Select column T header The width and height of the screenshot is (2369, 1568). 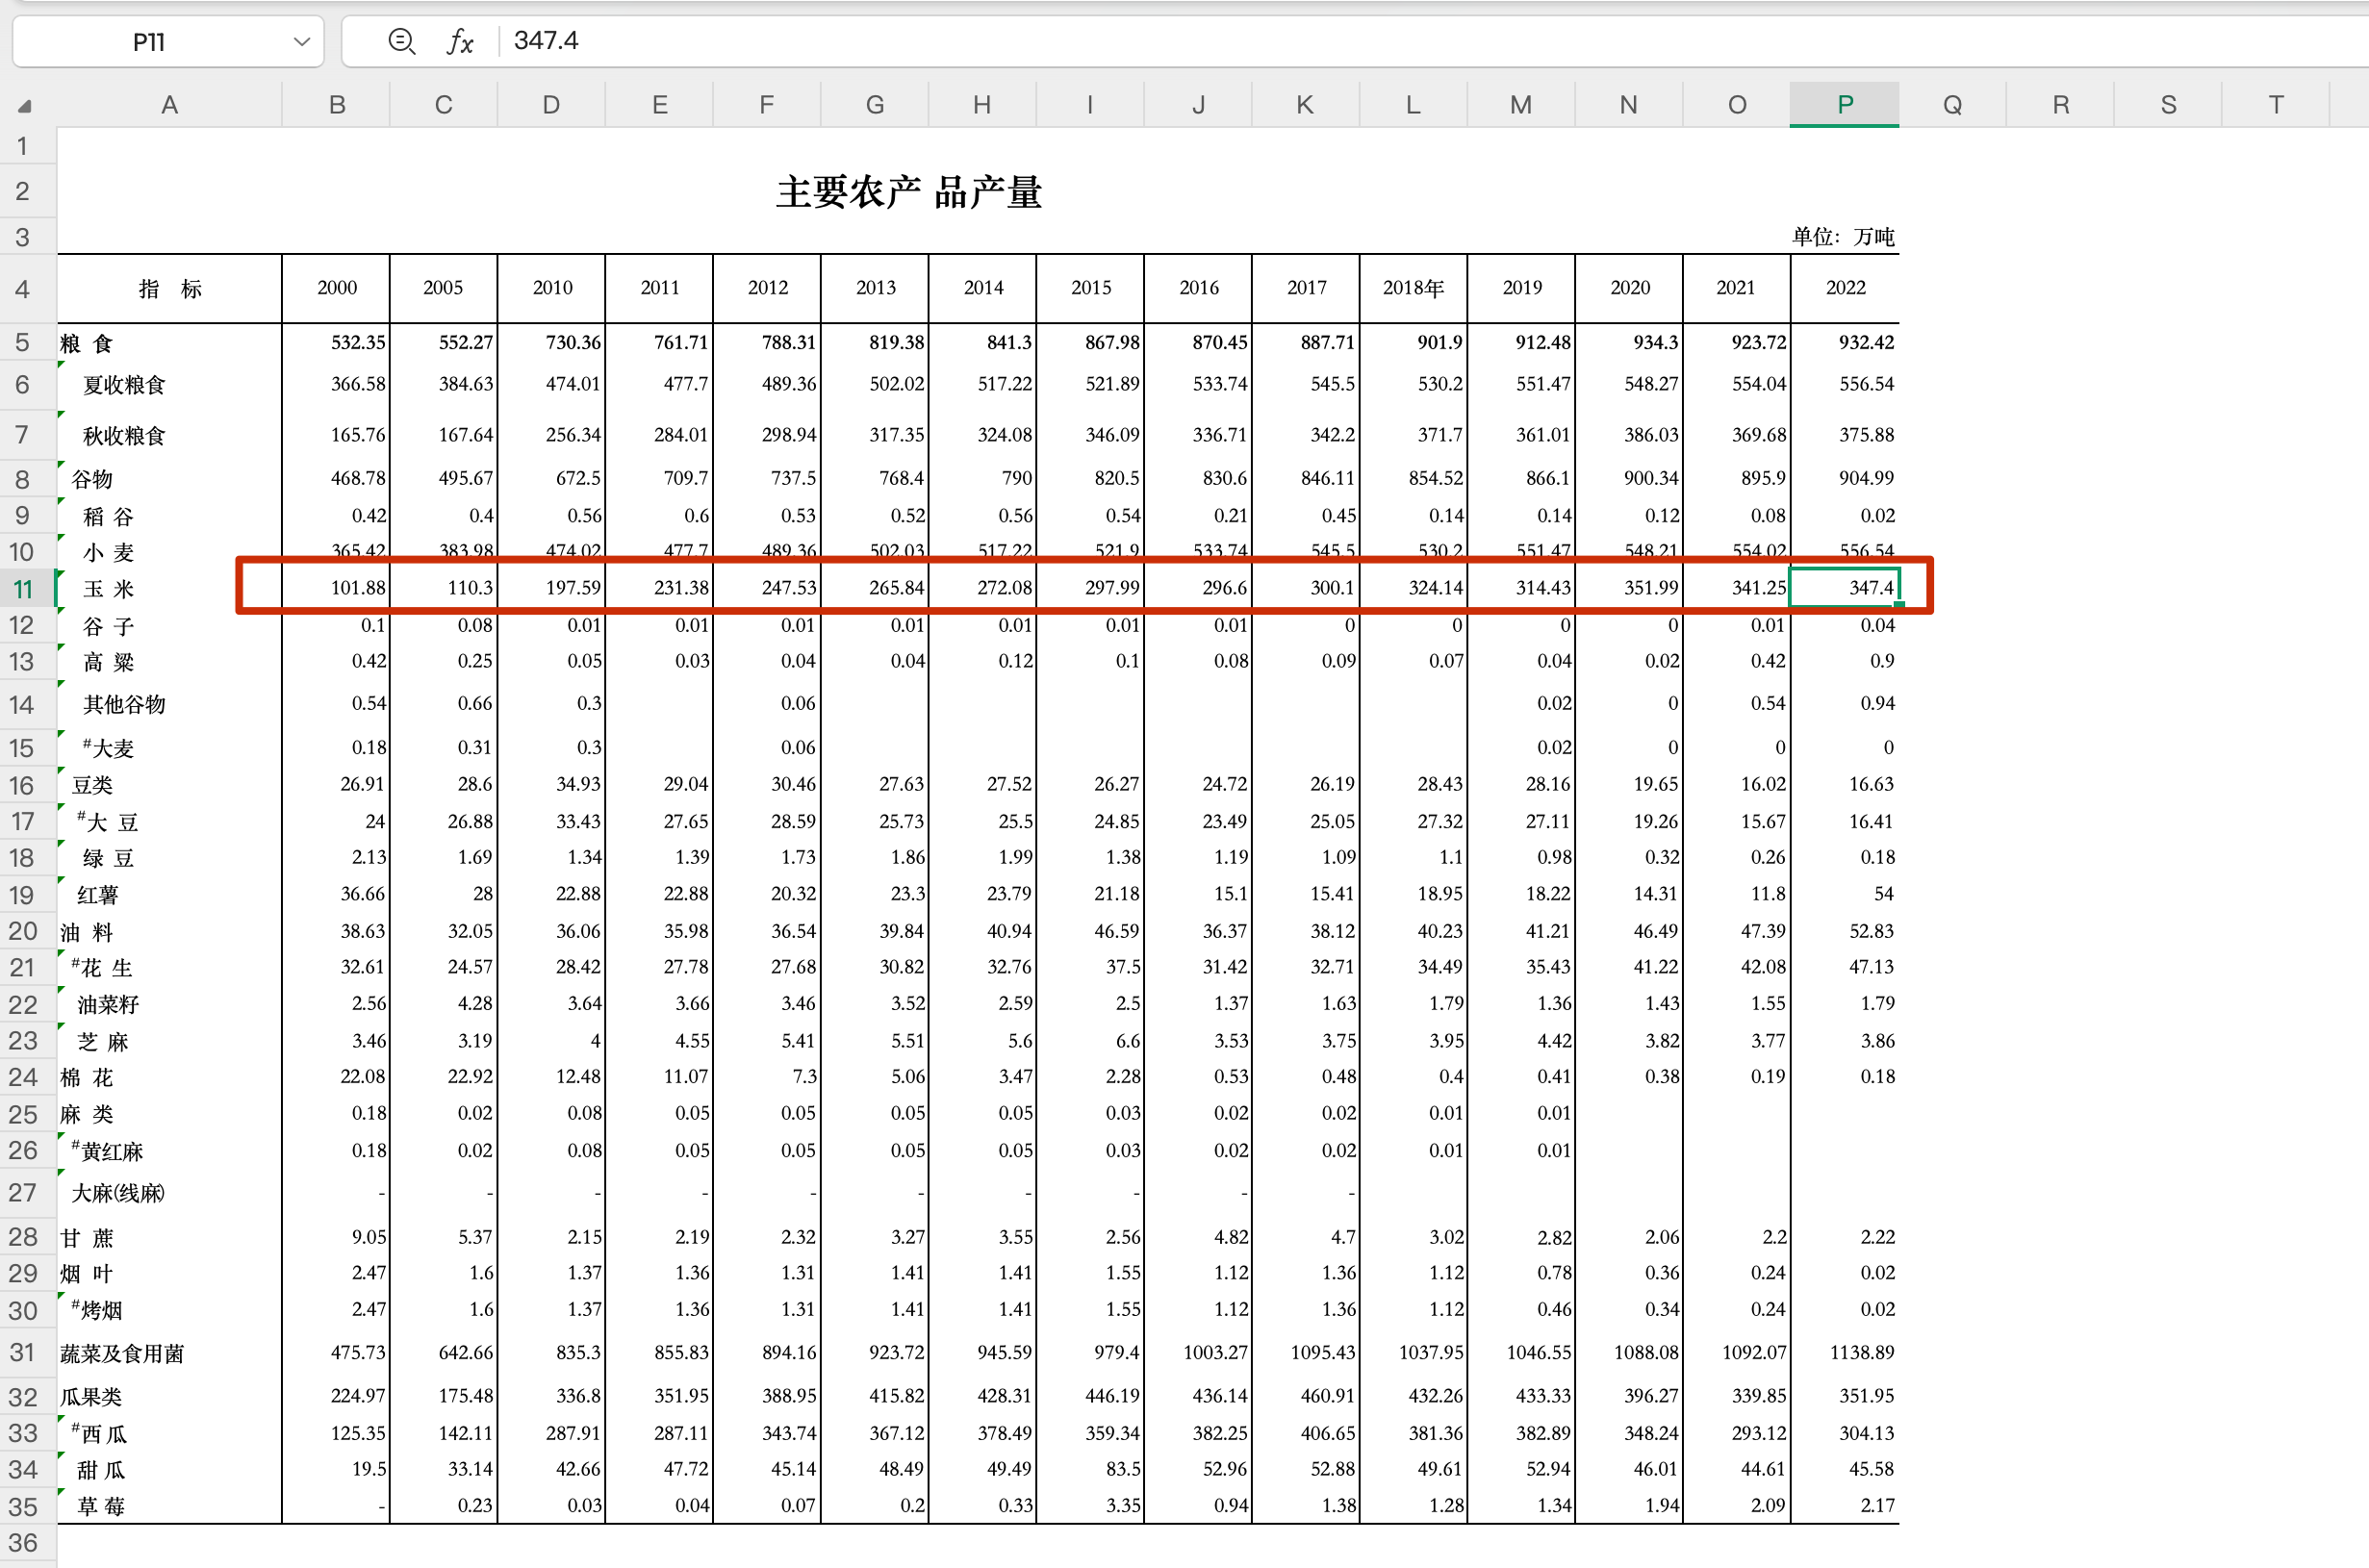[x=2275, y=105]
